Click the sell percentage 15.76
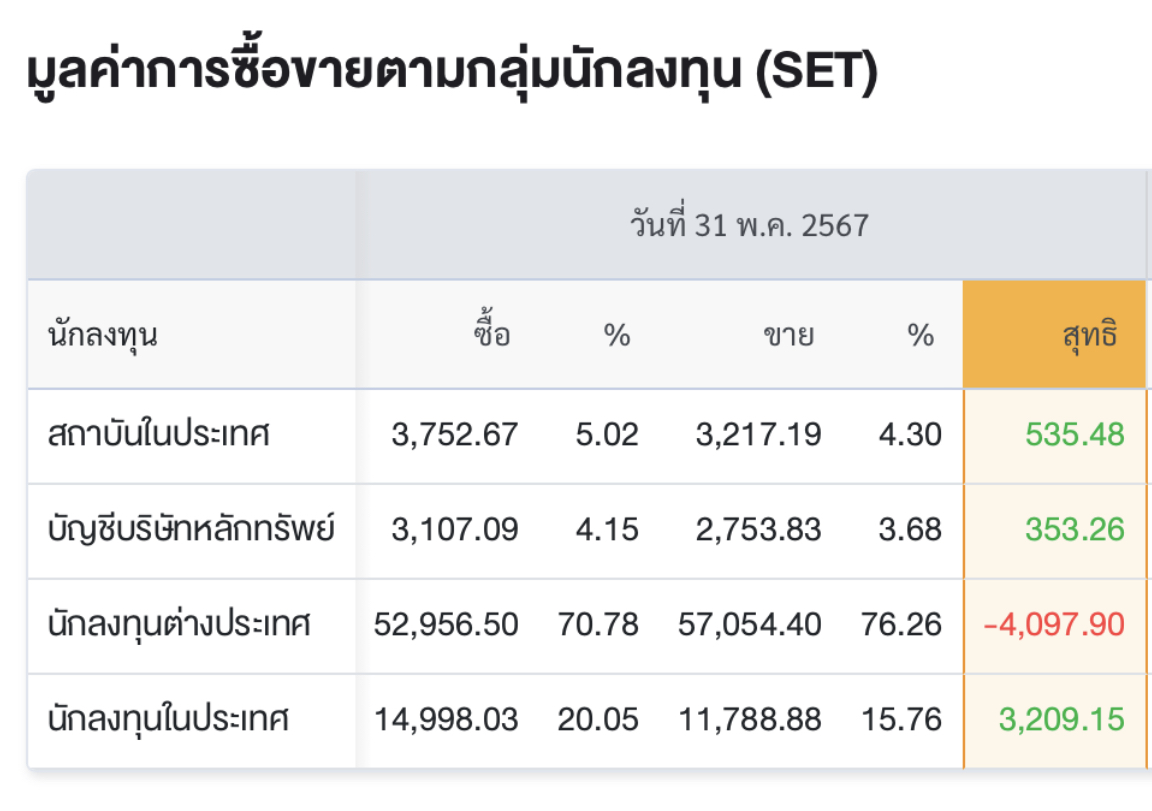 pos(901,719)
